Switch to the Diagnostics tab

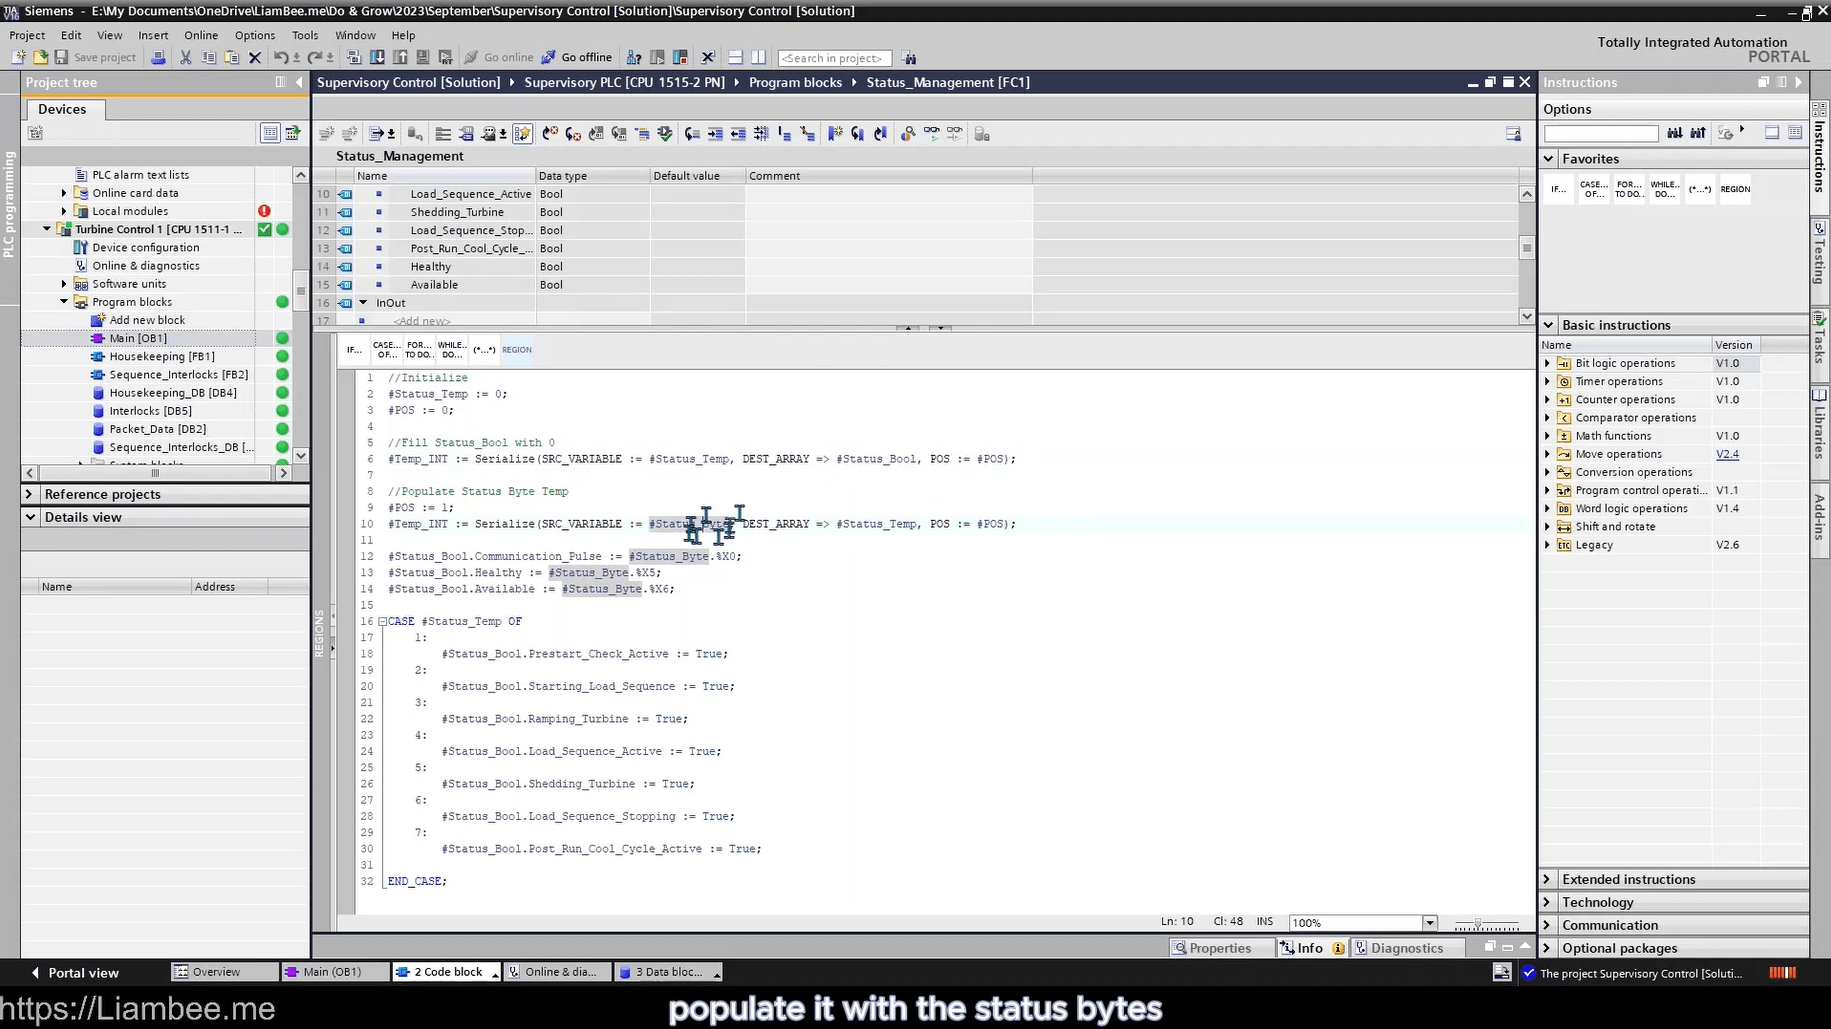1398,948
